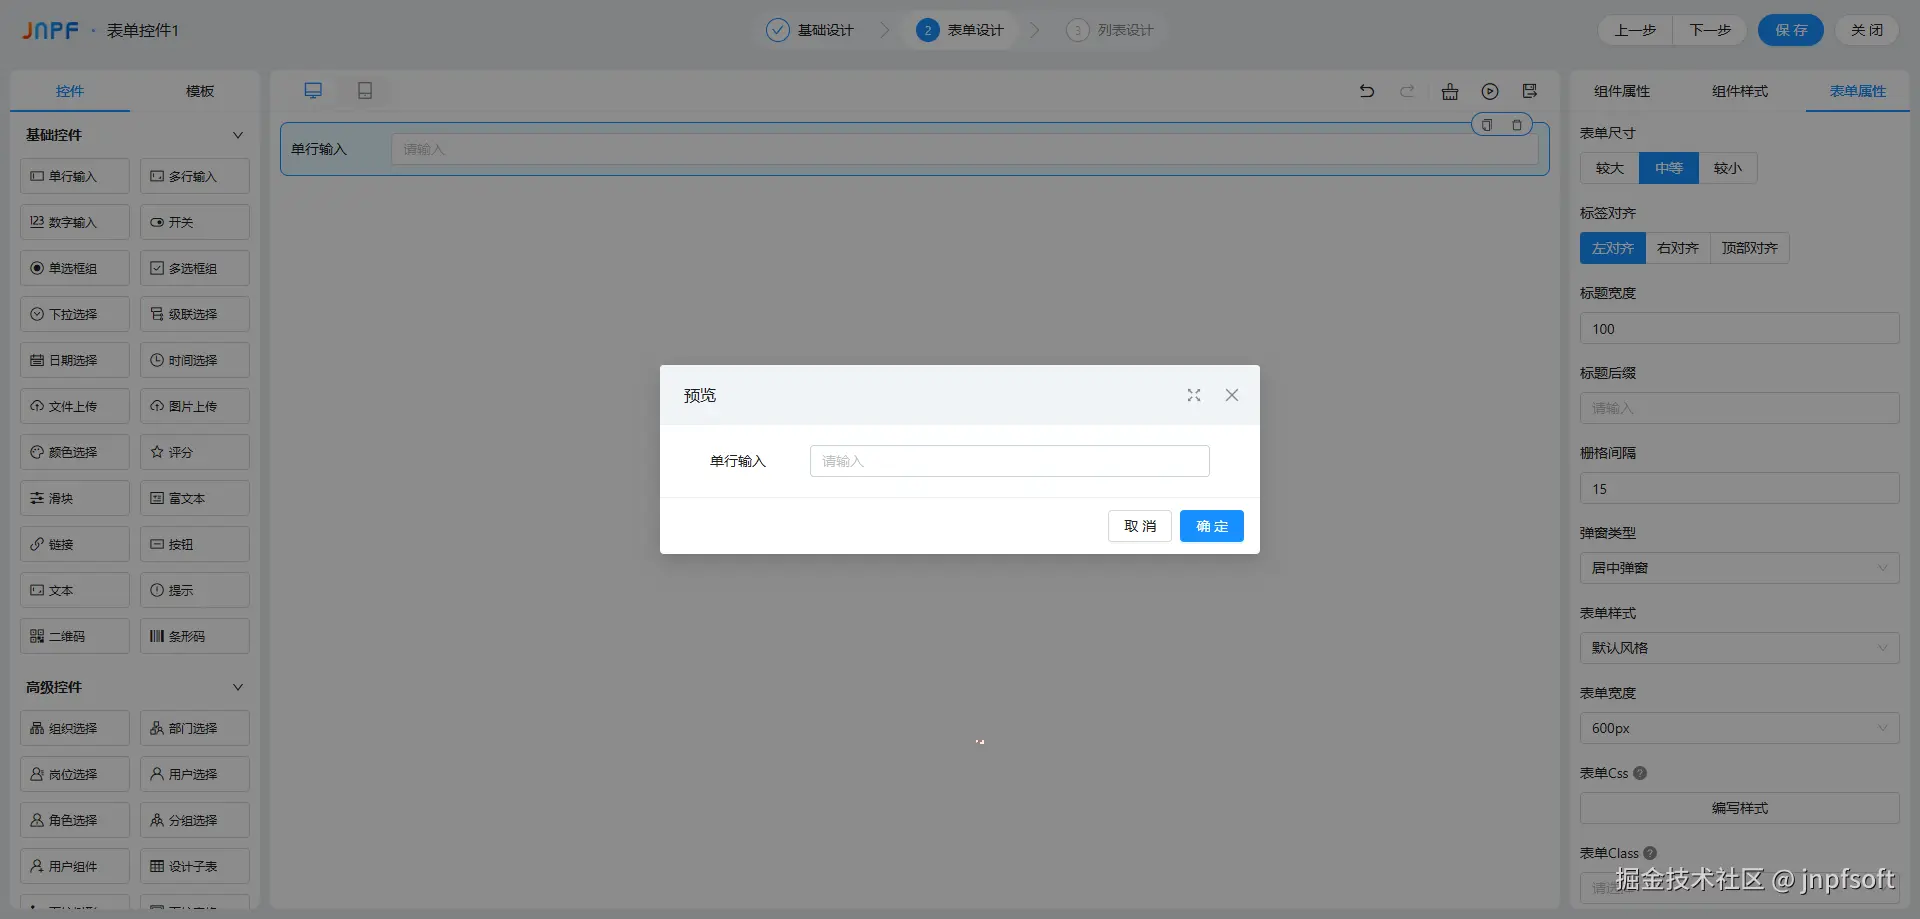Click the 栅格间隔 input showing 15
Image resolution: width=1920 pixels, height=919 pixels.
(x=1739, y=488)
